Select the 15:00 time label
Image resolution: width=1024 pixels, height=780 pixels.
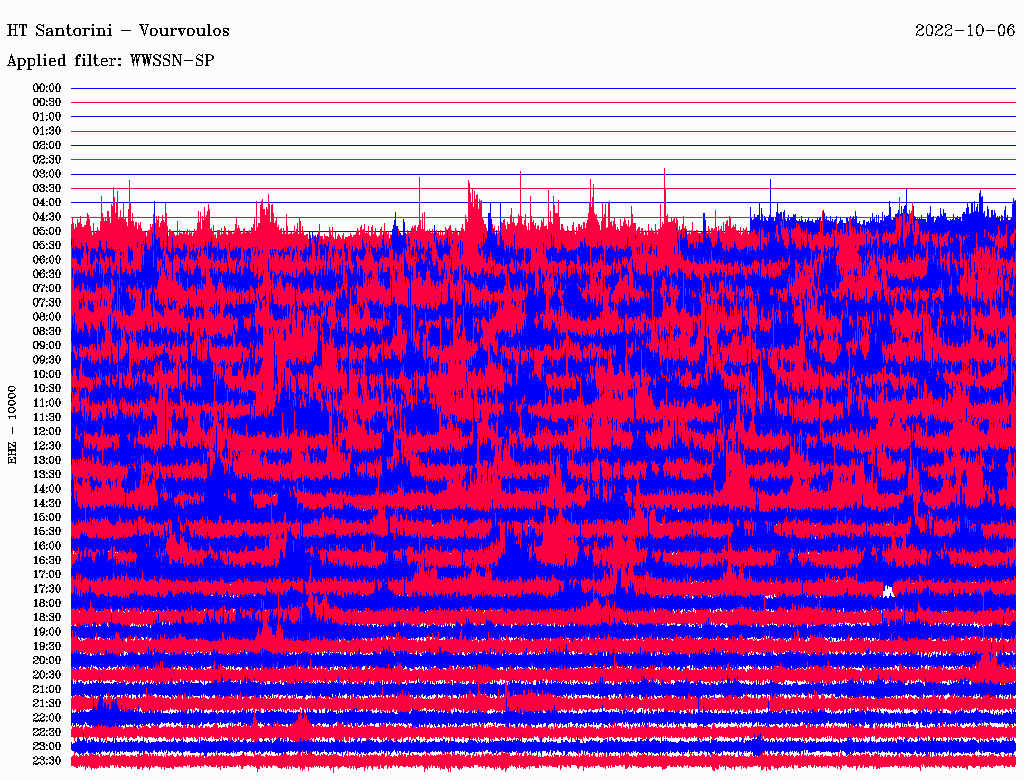[47, 517]
